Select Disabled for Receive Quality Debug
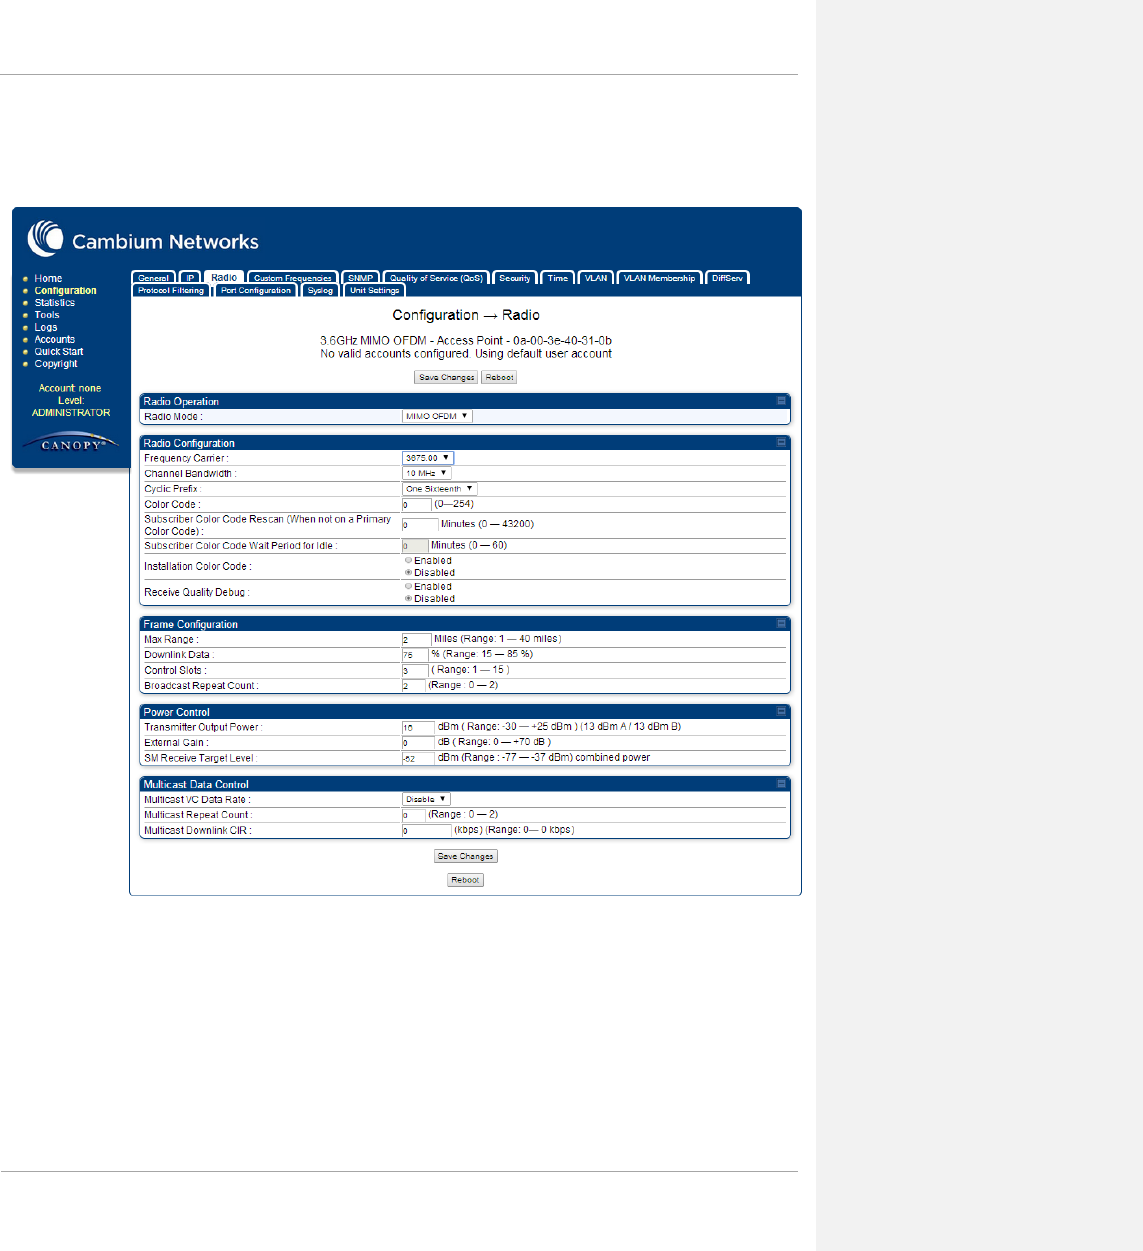 (x=408, y=599)
